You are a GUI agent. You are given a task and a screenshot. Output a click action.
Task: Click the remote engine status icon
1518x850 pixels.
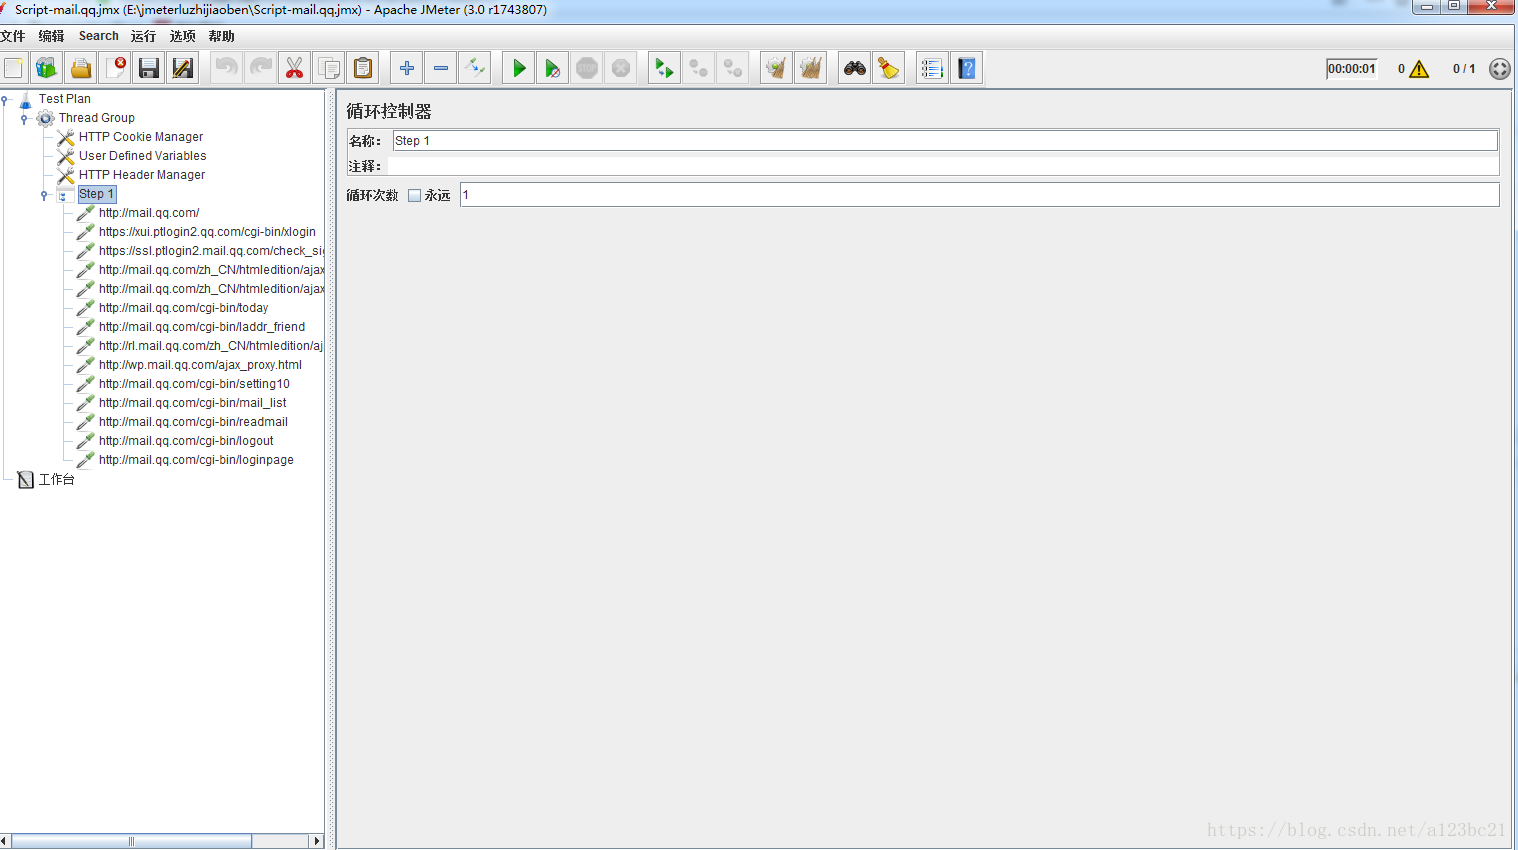[1499, 69]
